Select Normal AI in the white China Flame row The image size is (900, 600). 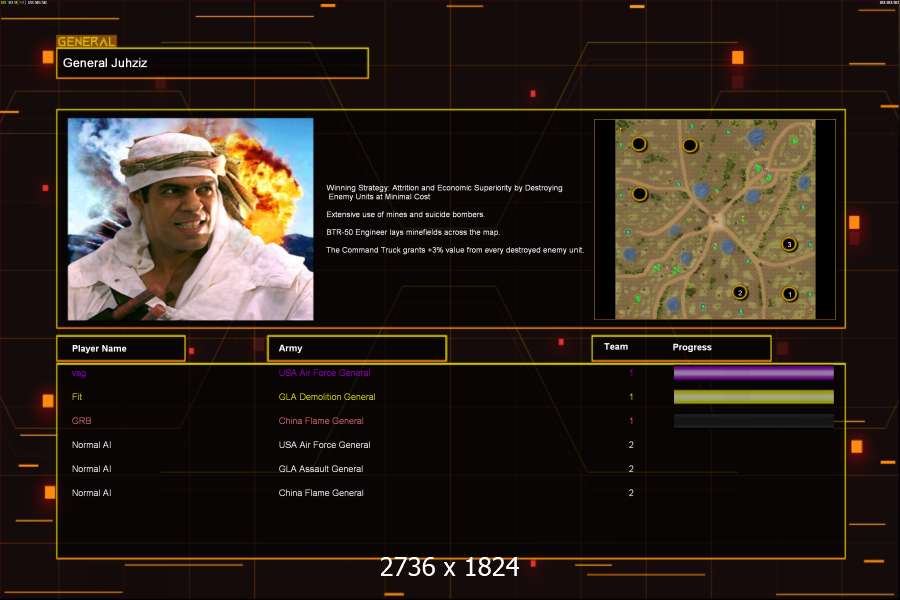pos(91,493)
